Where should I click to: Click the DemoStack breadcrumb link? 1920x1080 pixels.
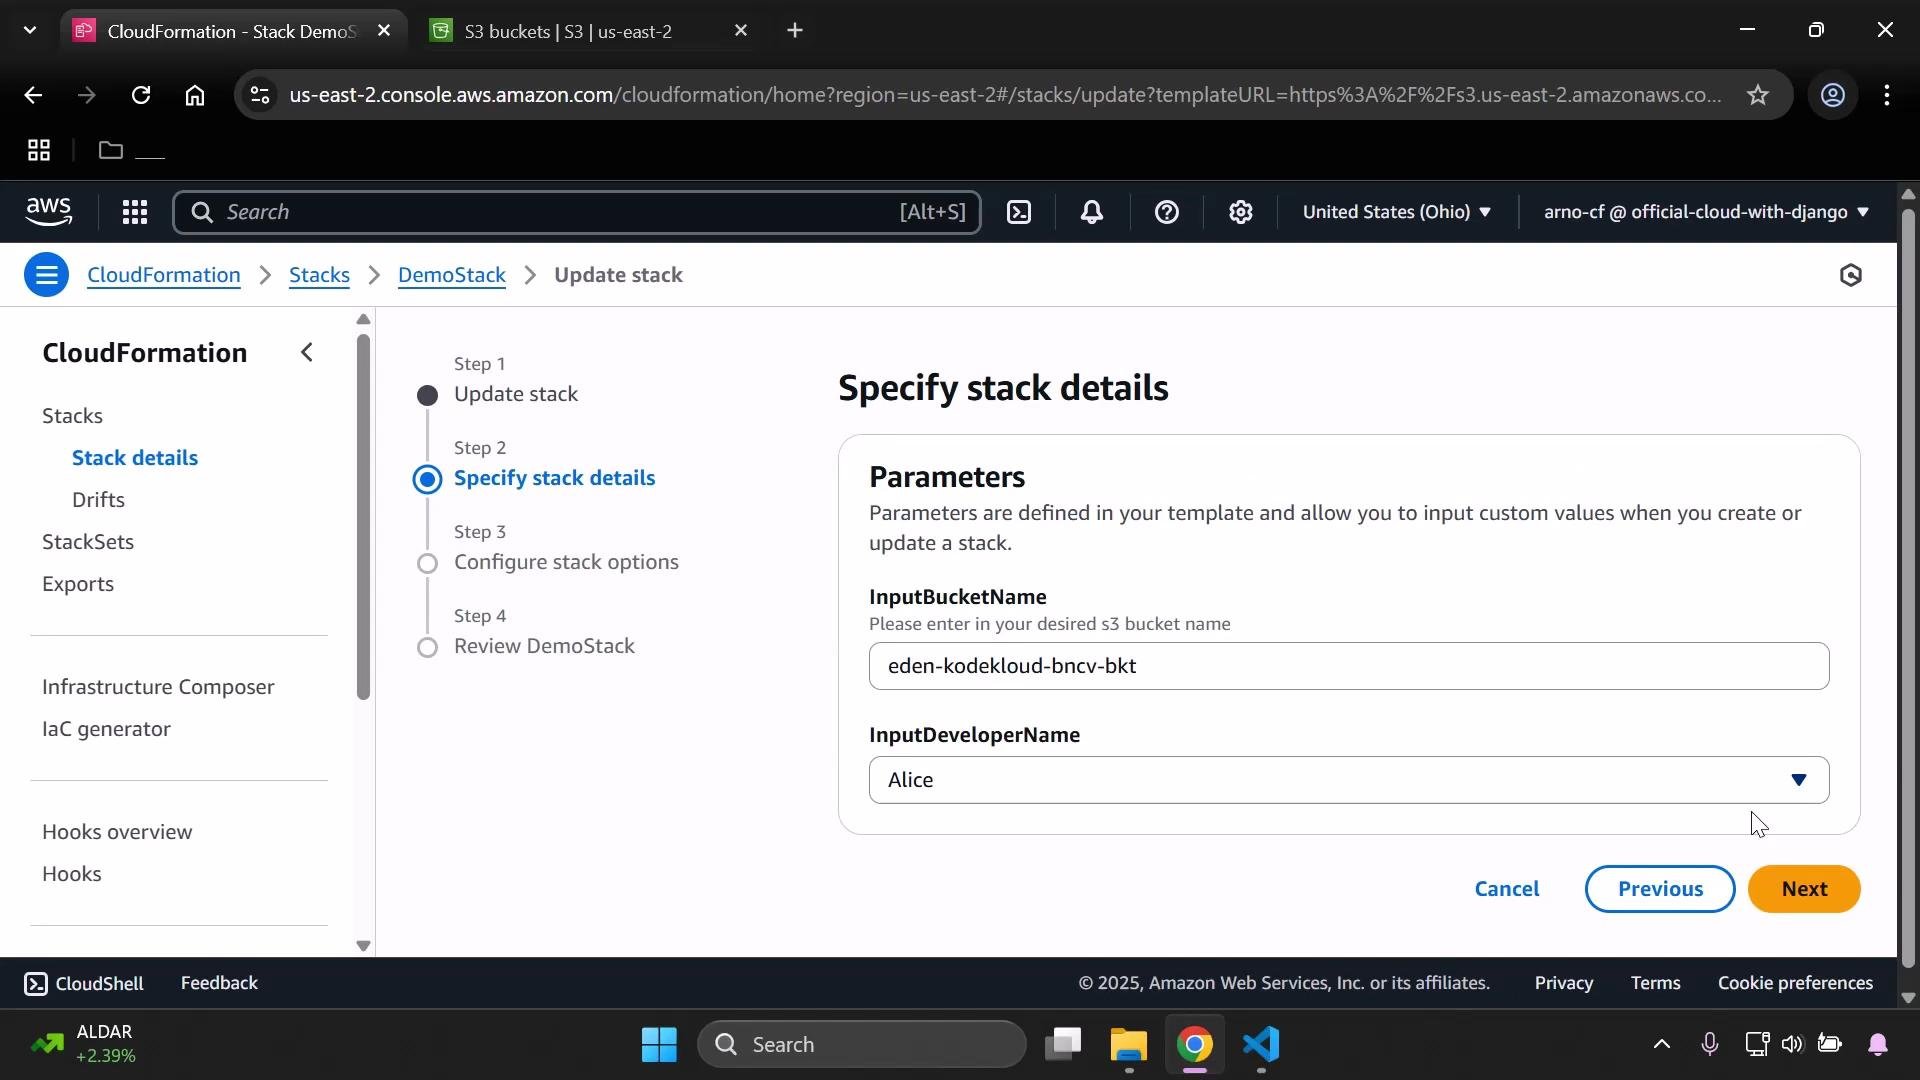click(452, 275)
